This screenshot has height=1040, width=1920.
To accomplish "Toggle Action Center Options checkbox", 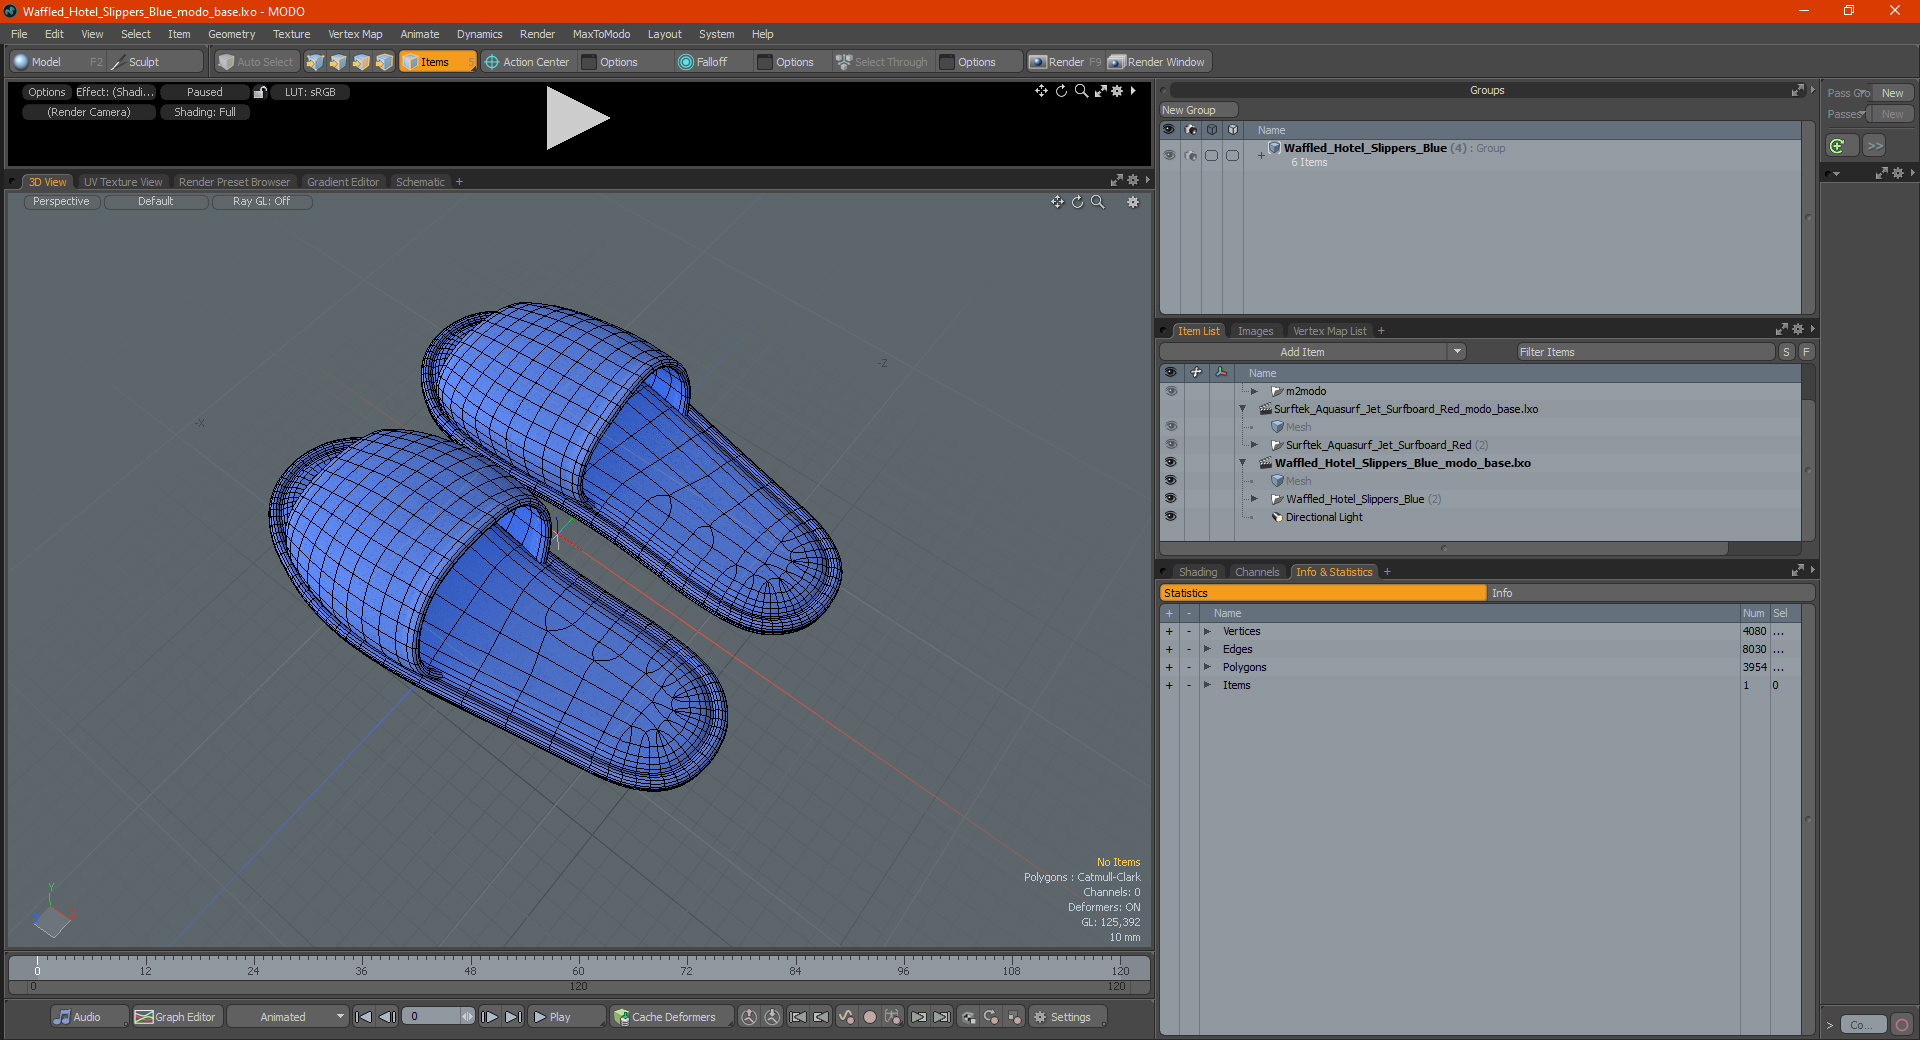I will [x=589, y=62].
